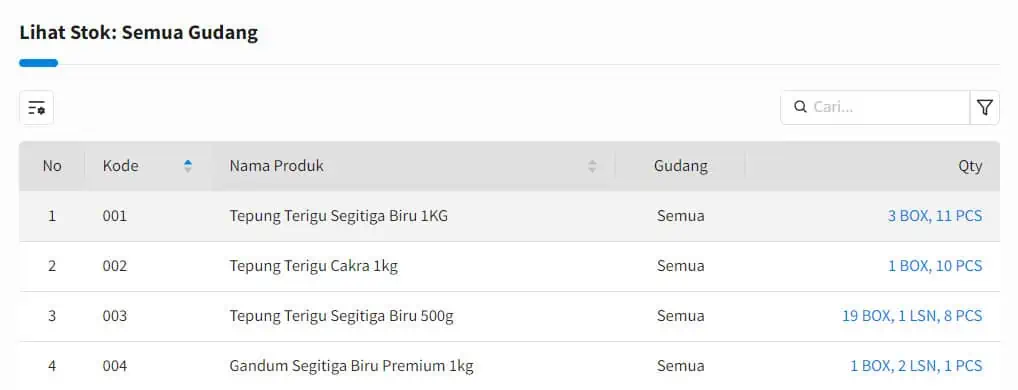
Task: Select the Gudang column header
Action: [680, 166]
